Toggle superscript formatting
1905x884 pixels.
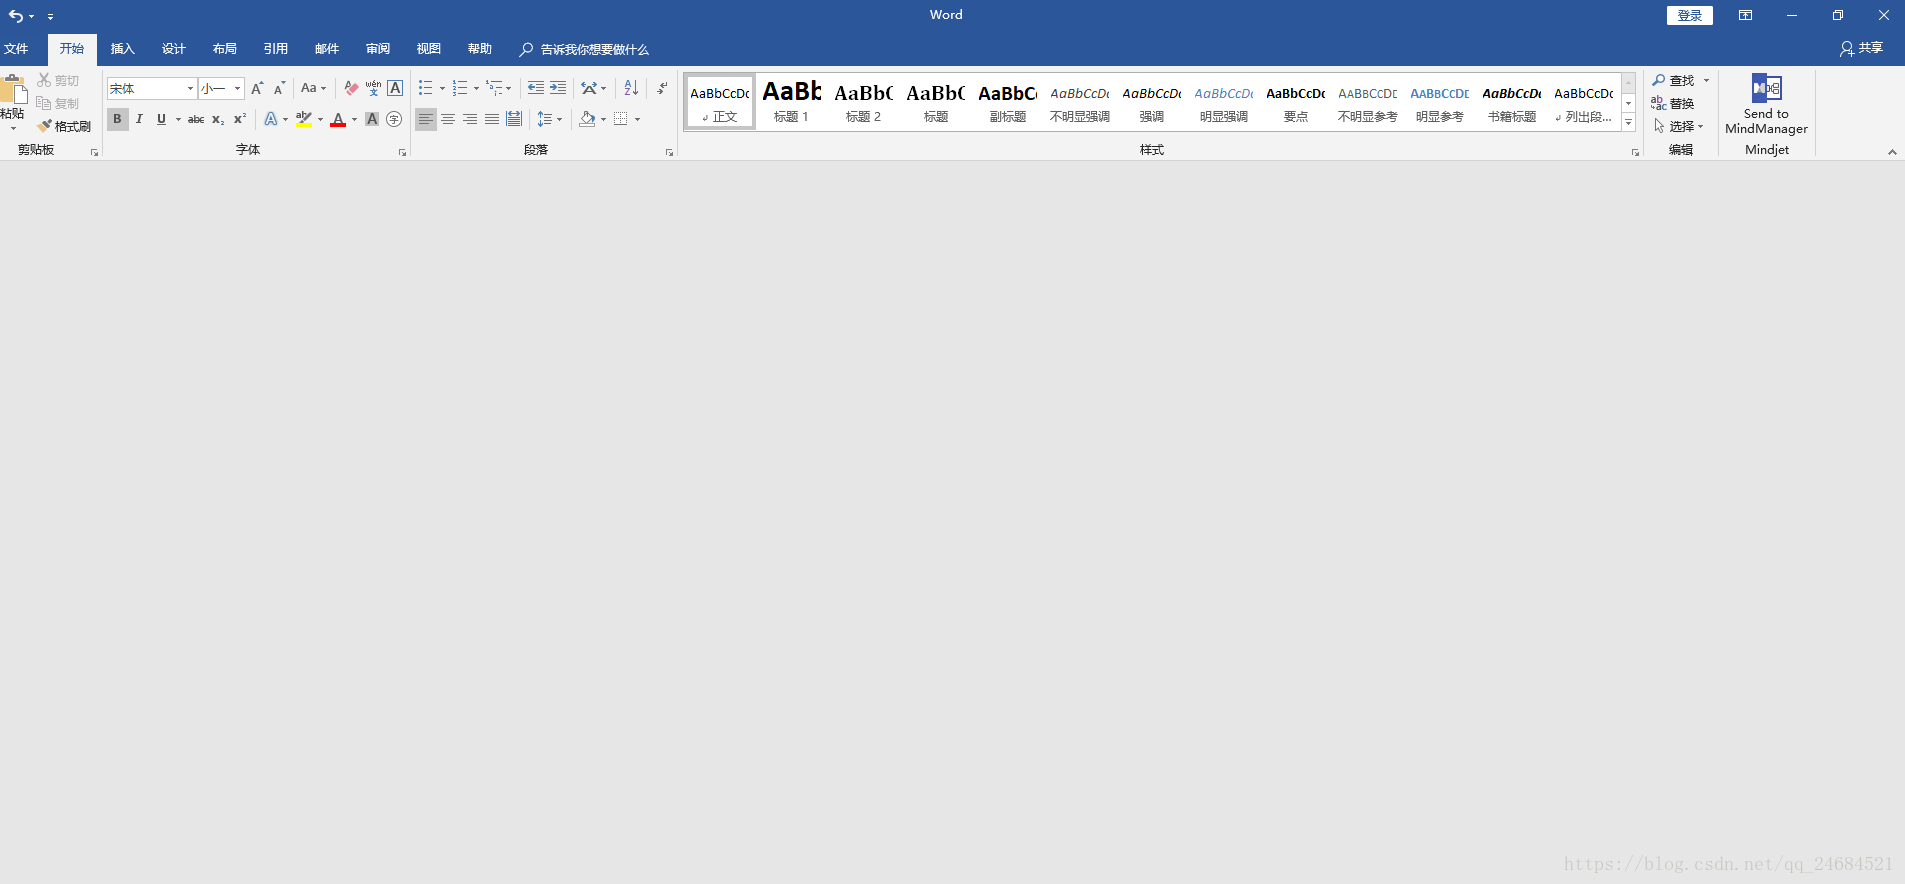[x=240, y=119]
